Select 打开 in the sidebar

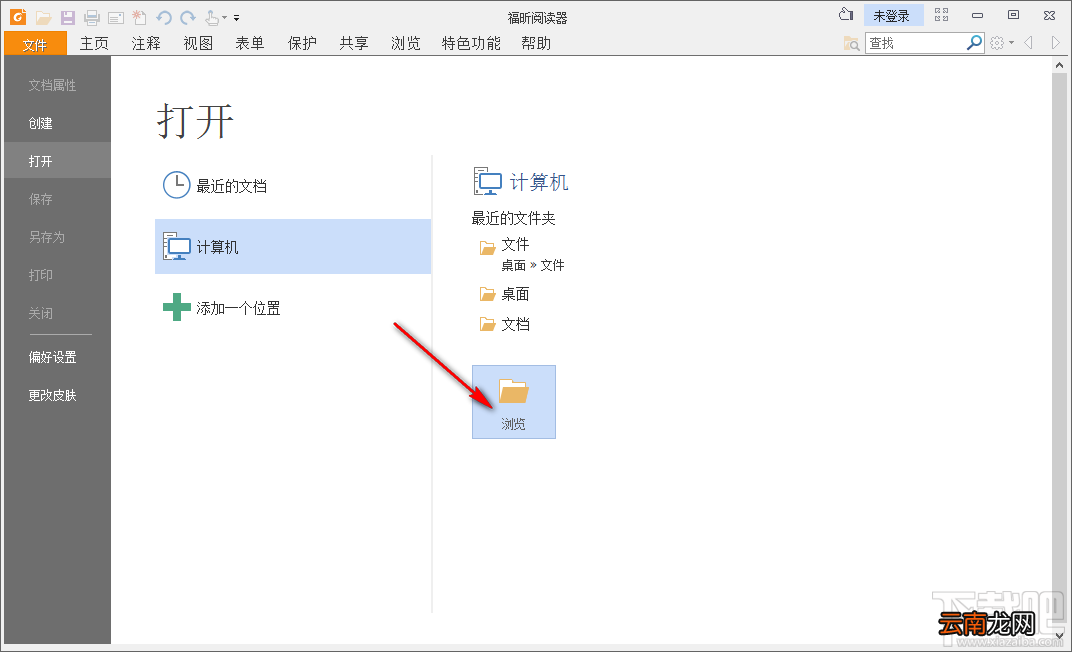pos(57,161)
